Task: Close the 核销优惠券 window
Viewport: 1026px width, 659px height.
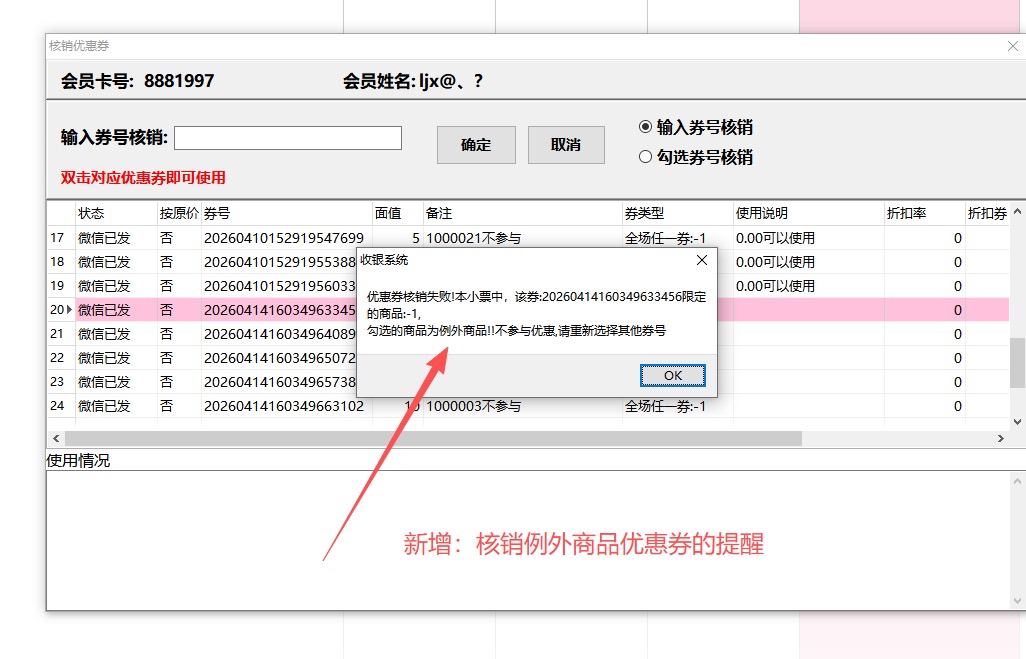Action: [x=1012, y=46]
